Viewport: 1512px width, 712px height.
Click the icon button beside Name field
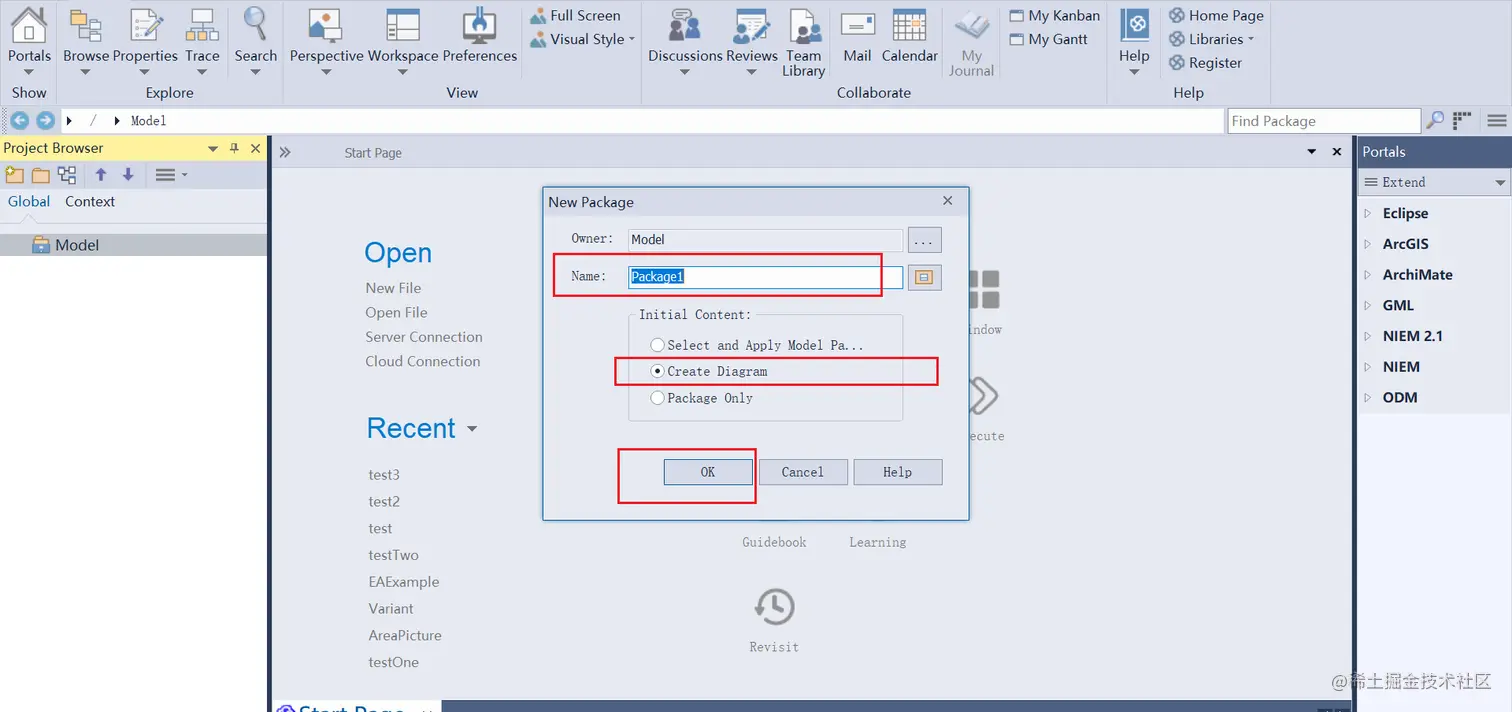coord(925,277)
